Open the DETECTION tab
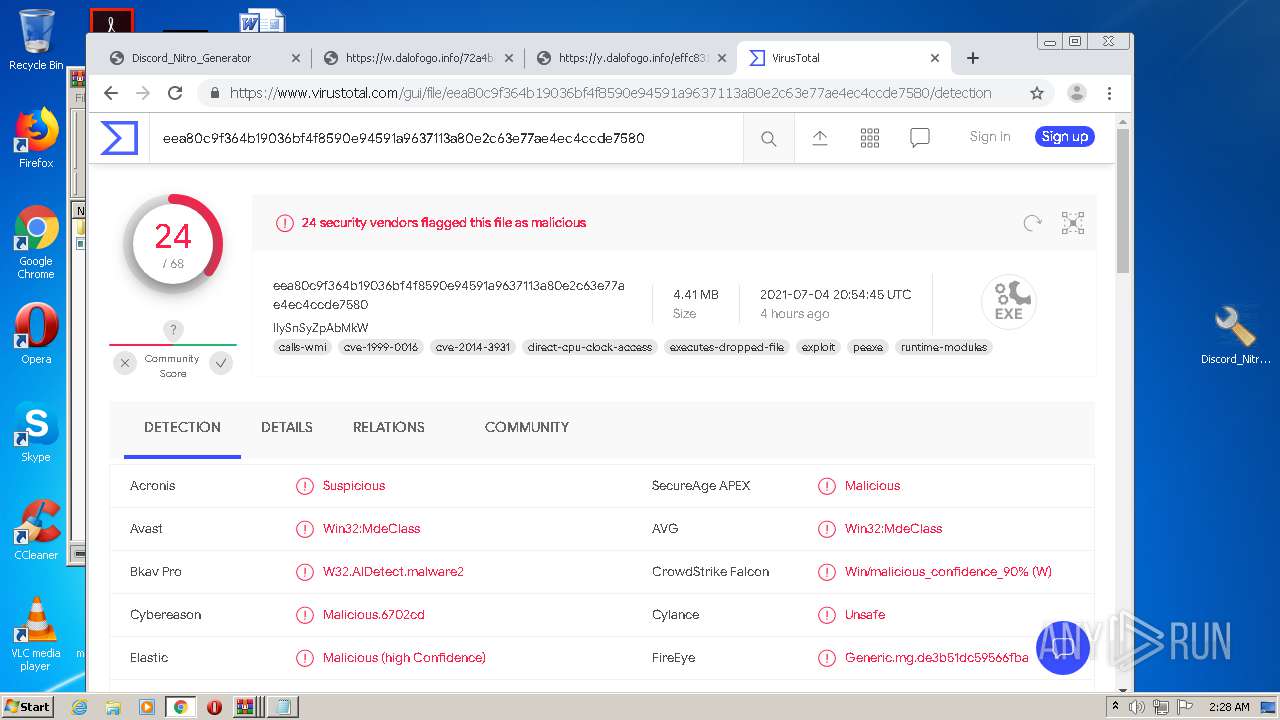 pyautogui.click(x=182, y=427)
